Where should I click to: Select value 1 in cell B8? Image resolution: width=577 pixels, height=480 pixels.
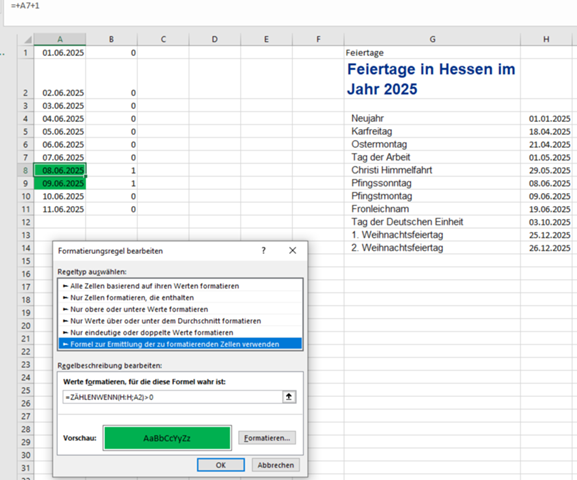(111, 170)
